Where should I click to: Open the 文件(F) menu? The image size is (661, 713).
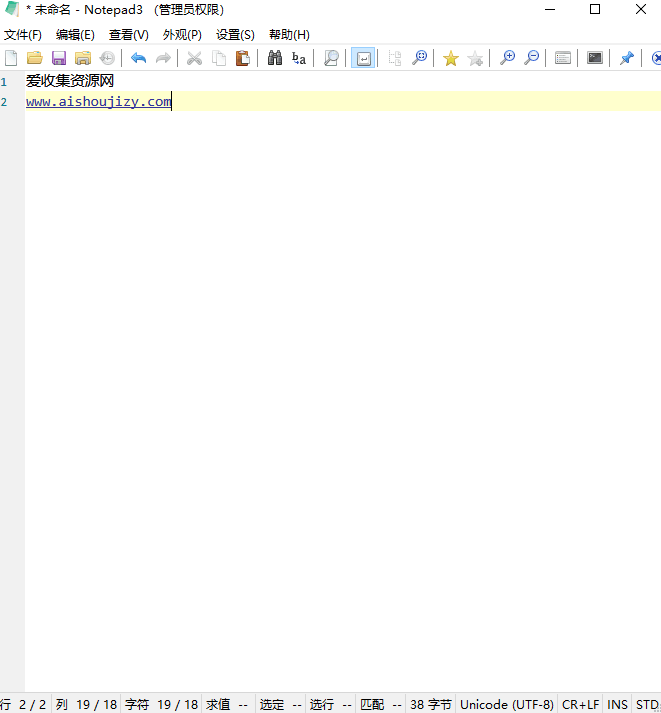pyautogui.click(x=23, y=35)
